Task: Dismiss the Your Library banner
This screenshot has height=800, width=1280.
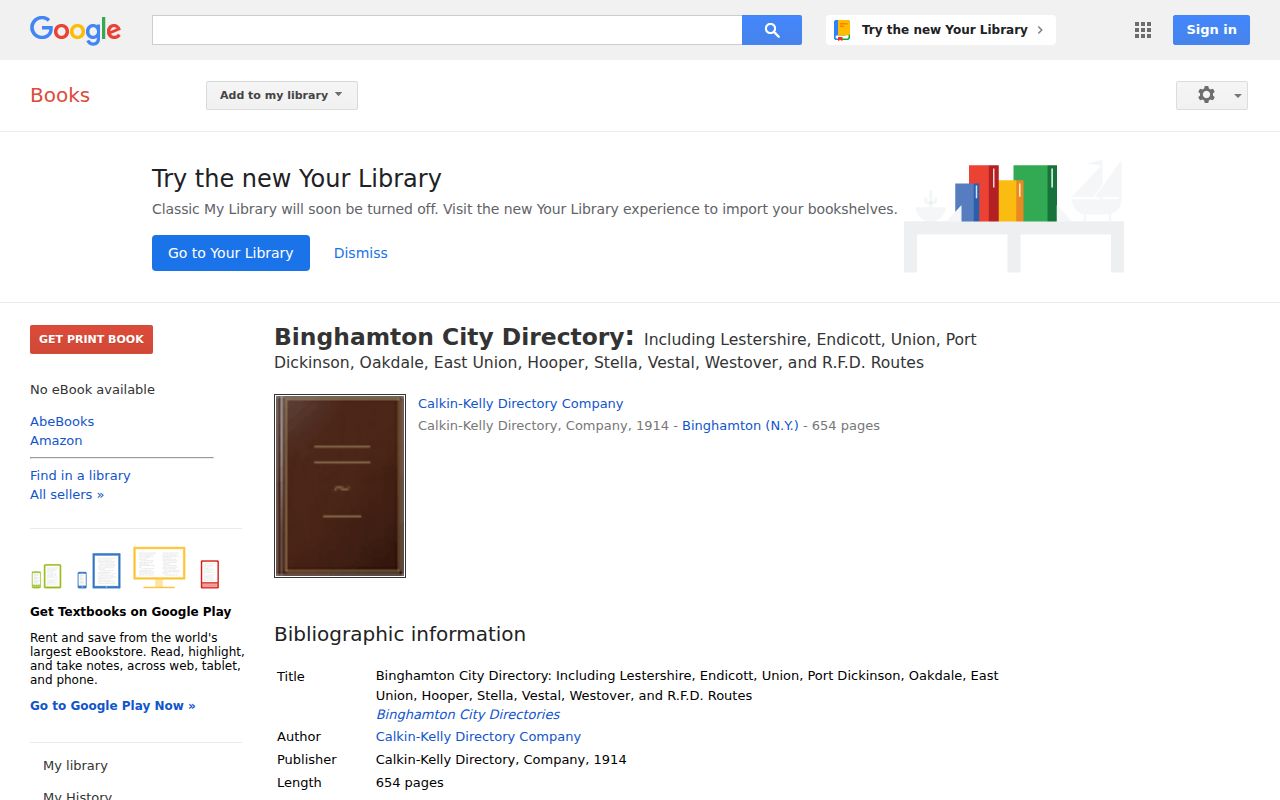Action: click(x=361, y=253)
